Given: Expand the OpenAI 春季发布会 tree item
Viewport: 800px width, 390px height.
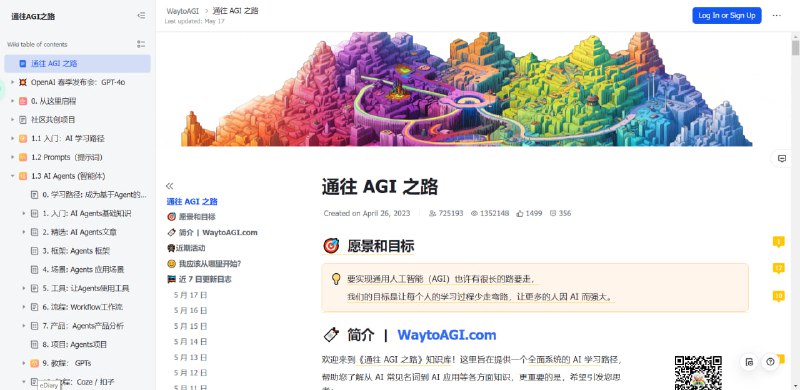Looking at the screenshot, I should coord(12,82).
